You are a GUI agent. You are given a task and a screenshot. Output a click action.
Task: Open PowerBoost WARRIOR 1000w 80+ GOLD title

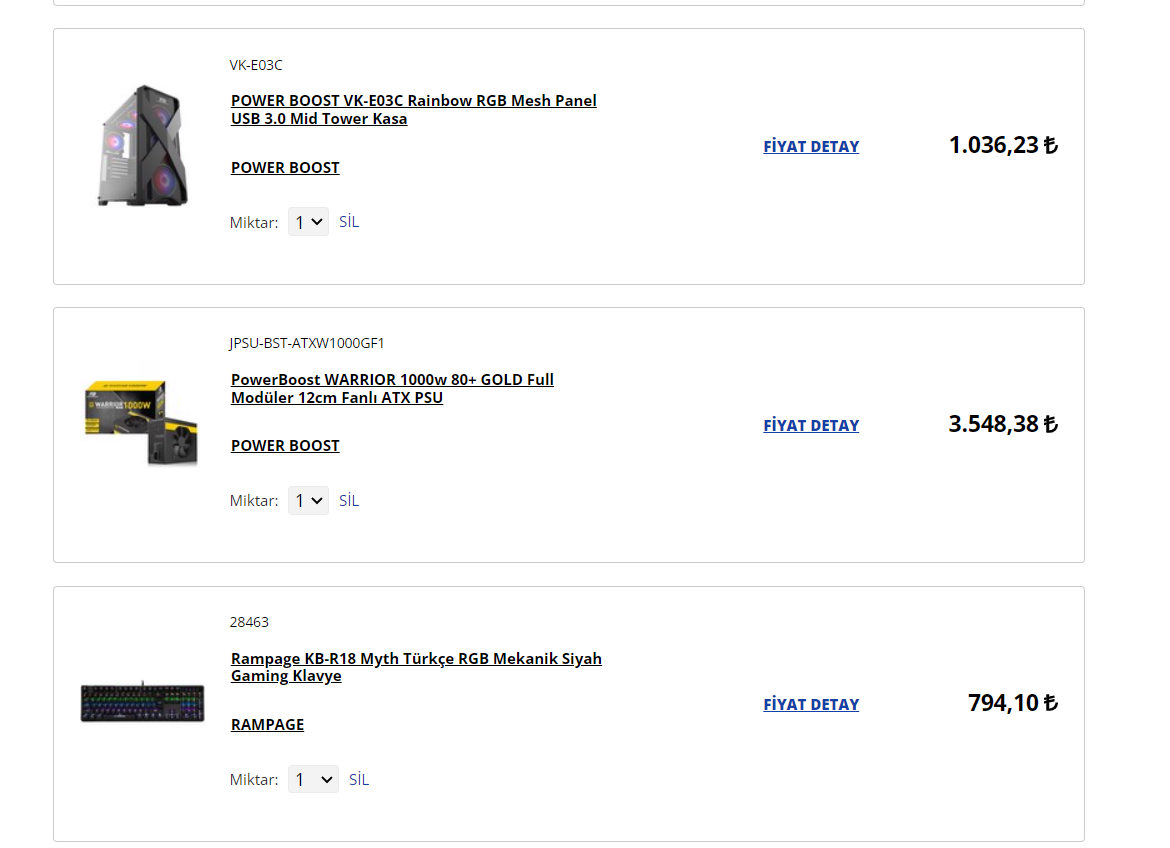coord(392,388)
